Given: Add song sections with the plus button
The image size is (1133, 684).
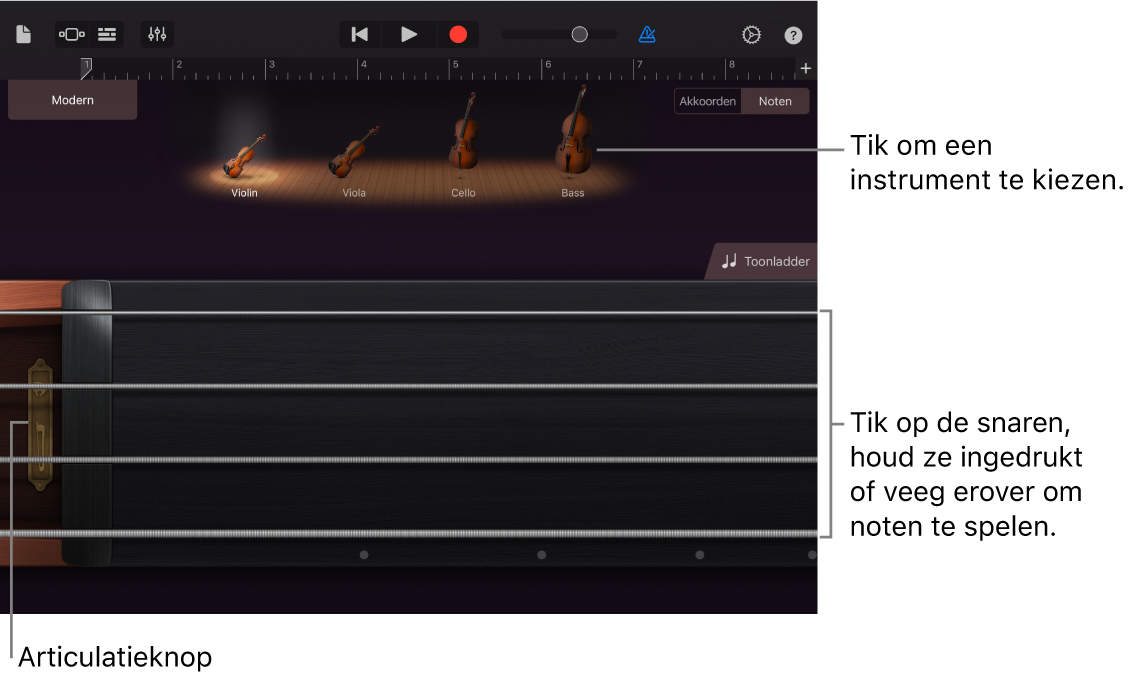Looking at the screenshot, I should pos(806,68).
